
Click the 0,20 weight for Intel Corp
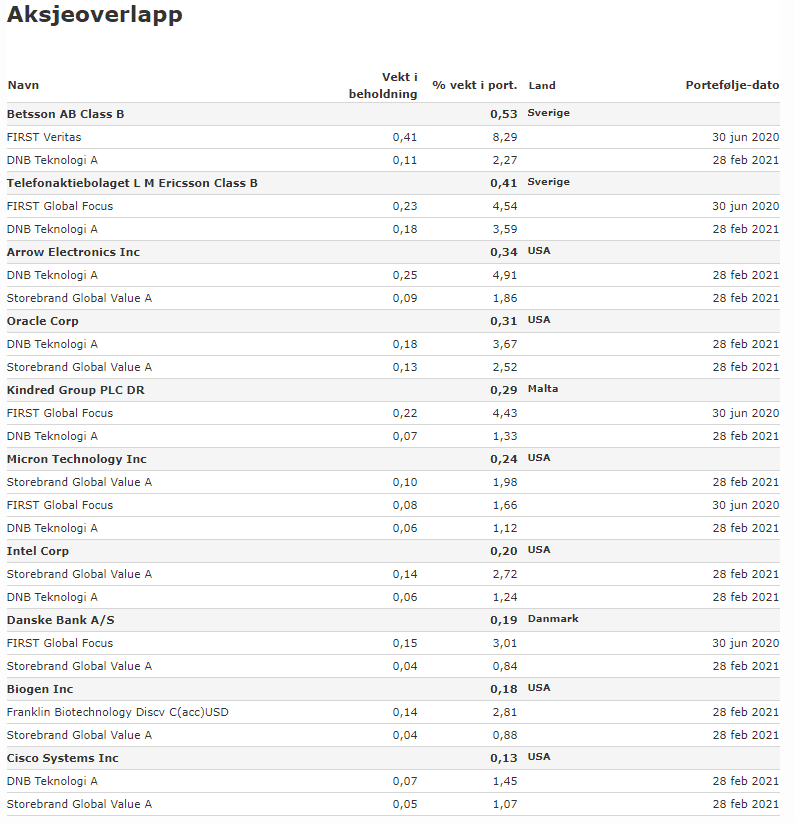coord(504,551)
